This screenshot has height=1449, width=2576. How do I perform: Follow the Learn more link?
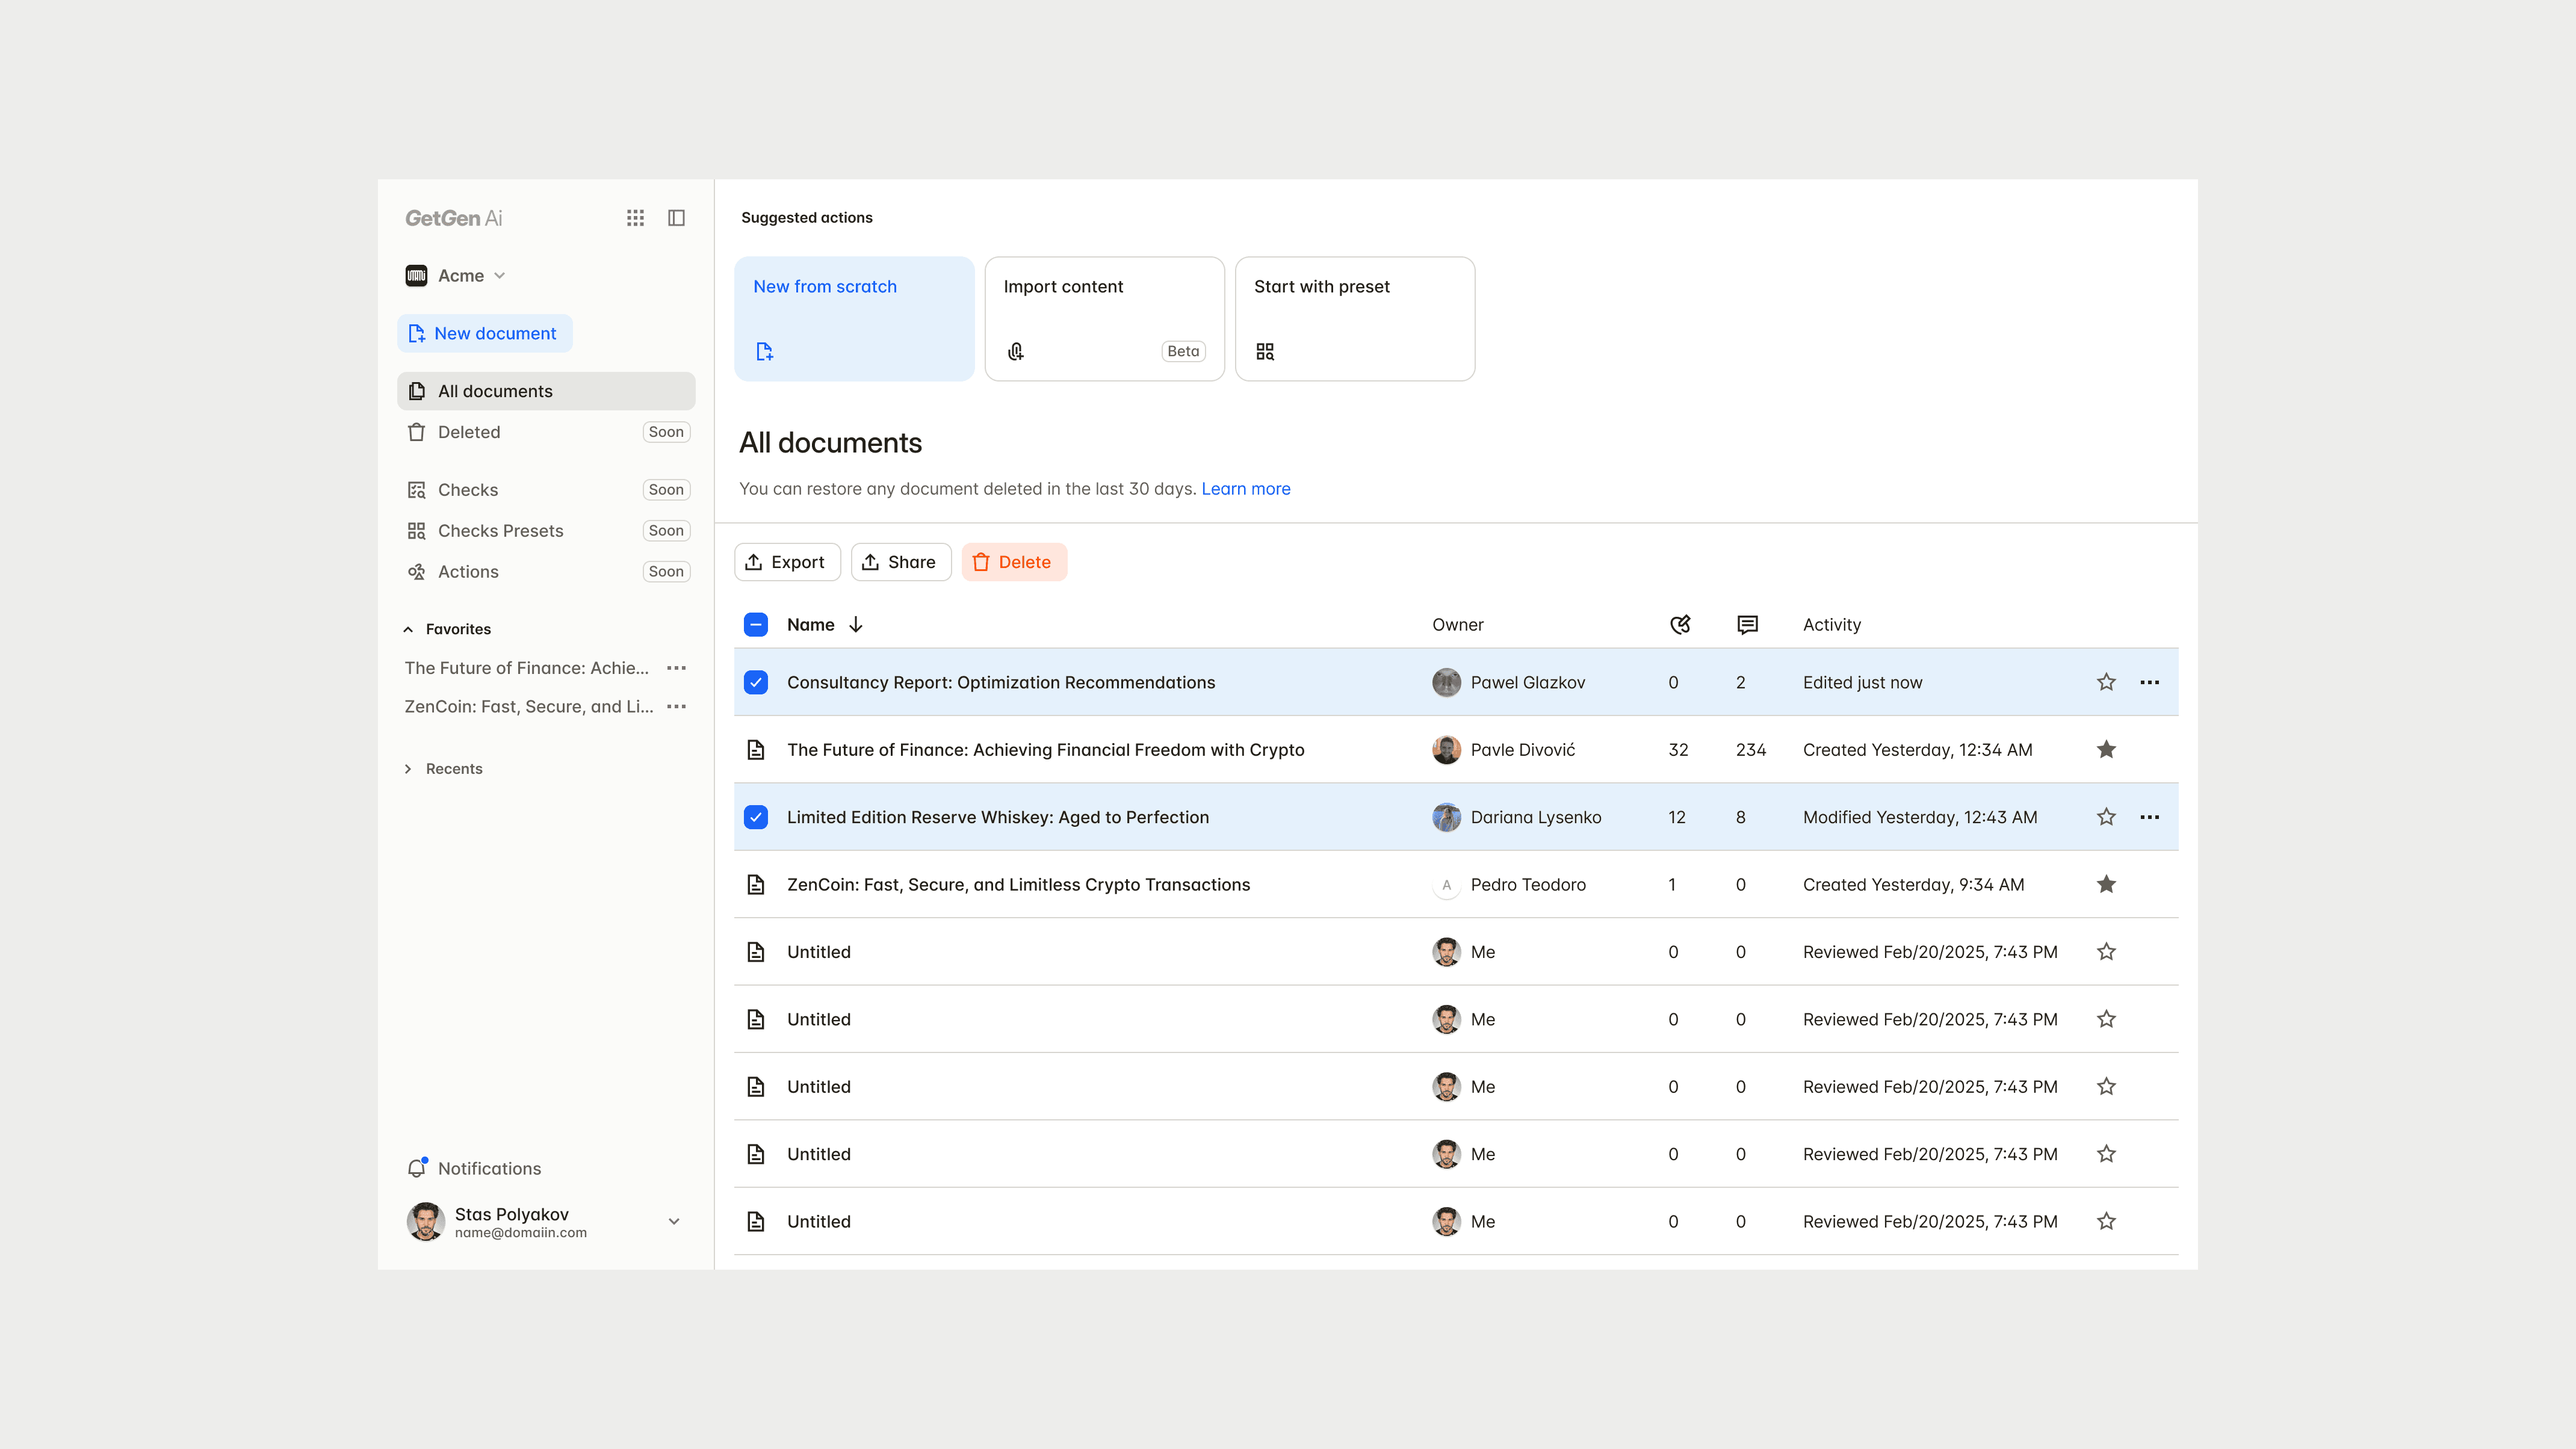1245,489
